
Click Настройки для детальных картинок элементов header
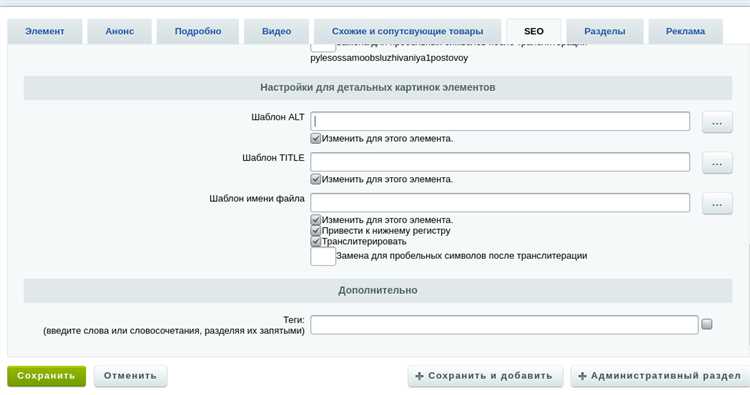coord(378,88)
